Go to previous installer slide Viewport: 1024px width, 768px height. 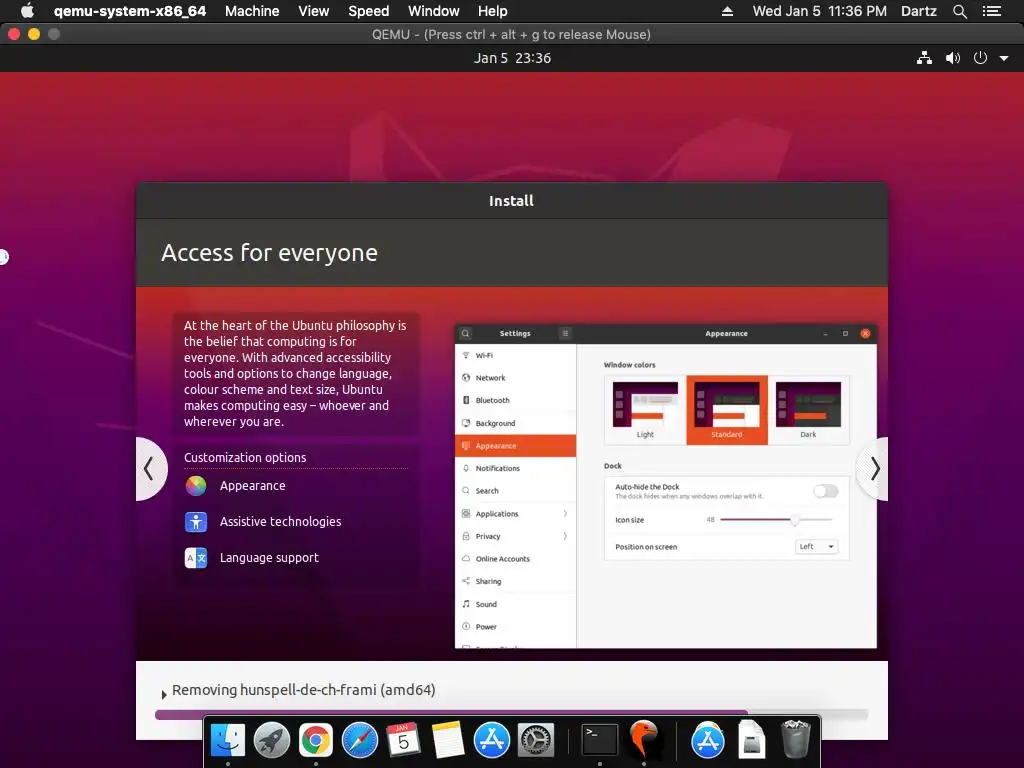point(150,468)
